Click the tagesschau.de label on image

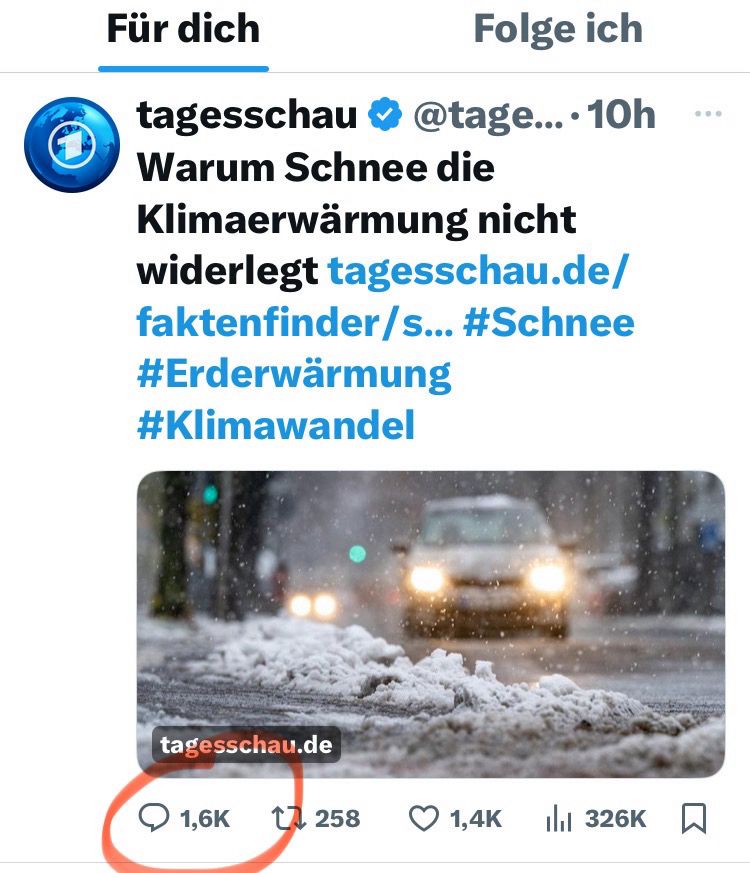(246, 744)
